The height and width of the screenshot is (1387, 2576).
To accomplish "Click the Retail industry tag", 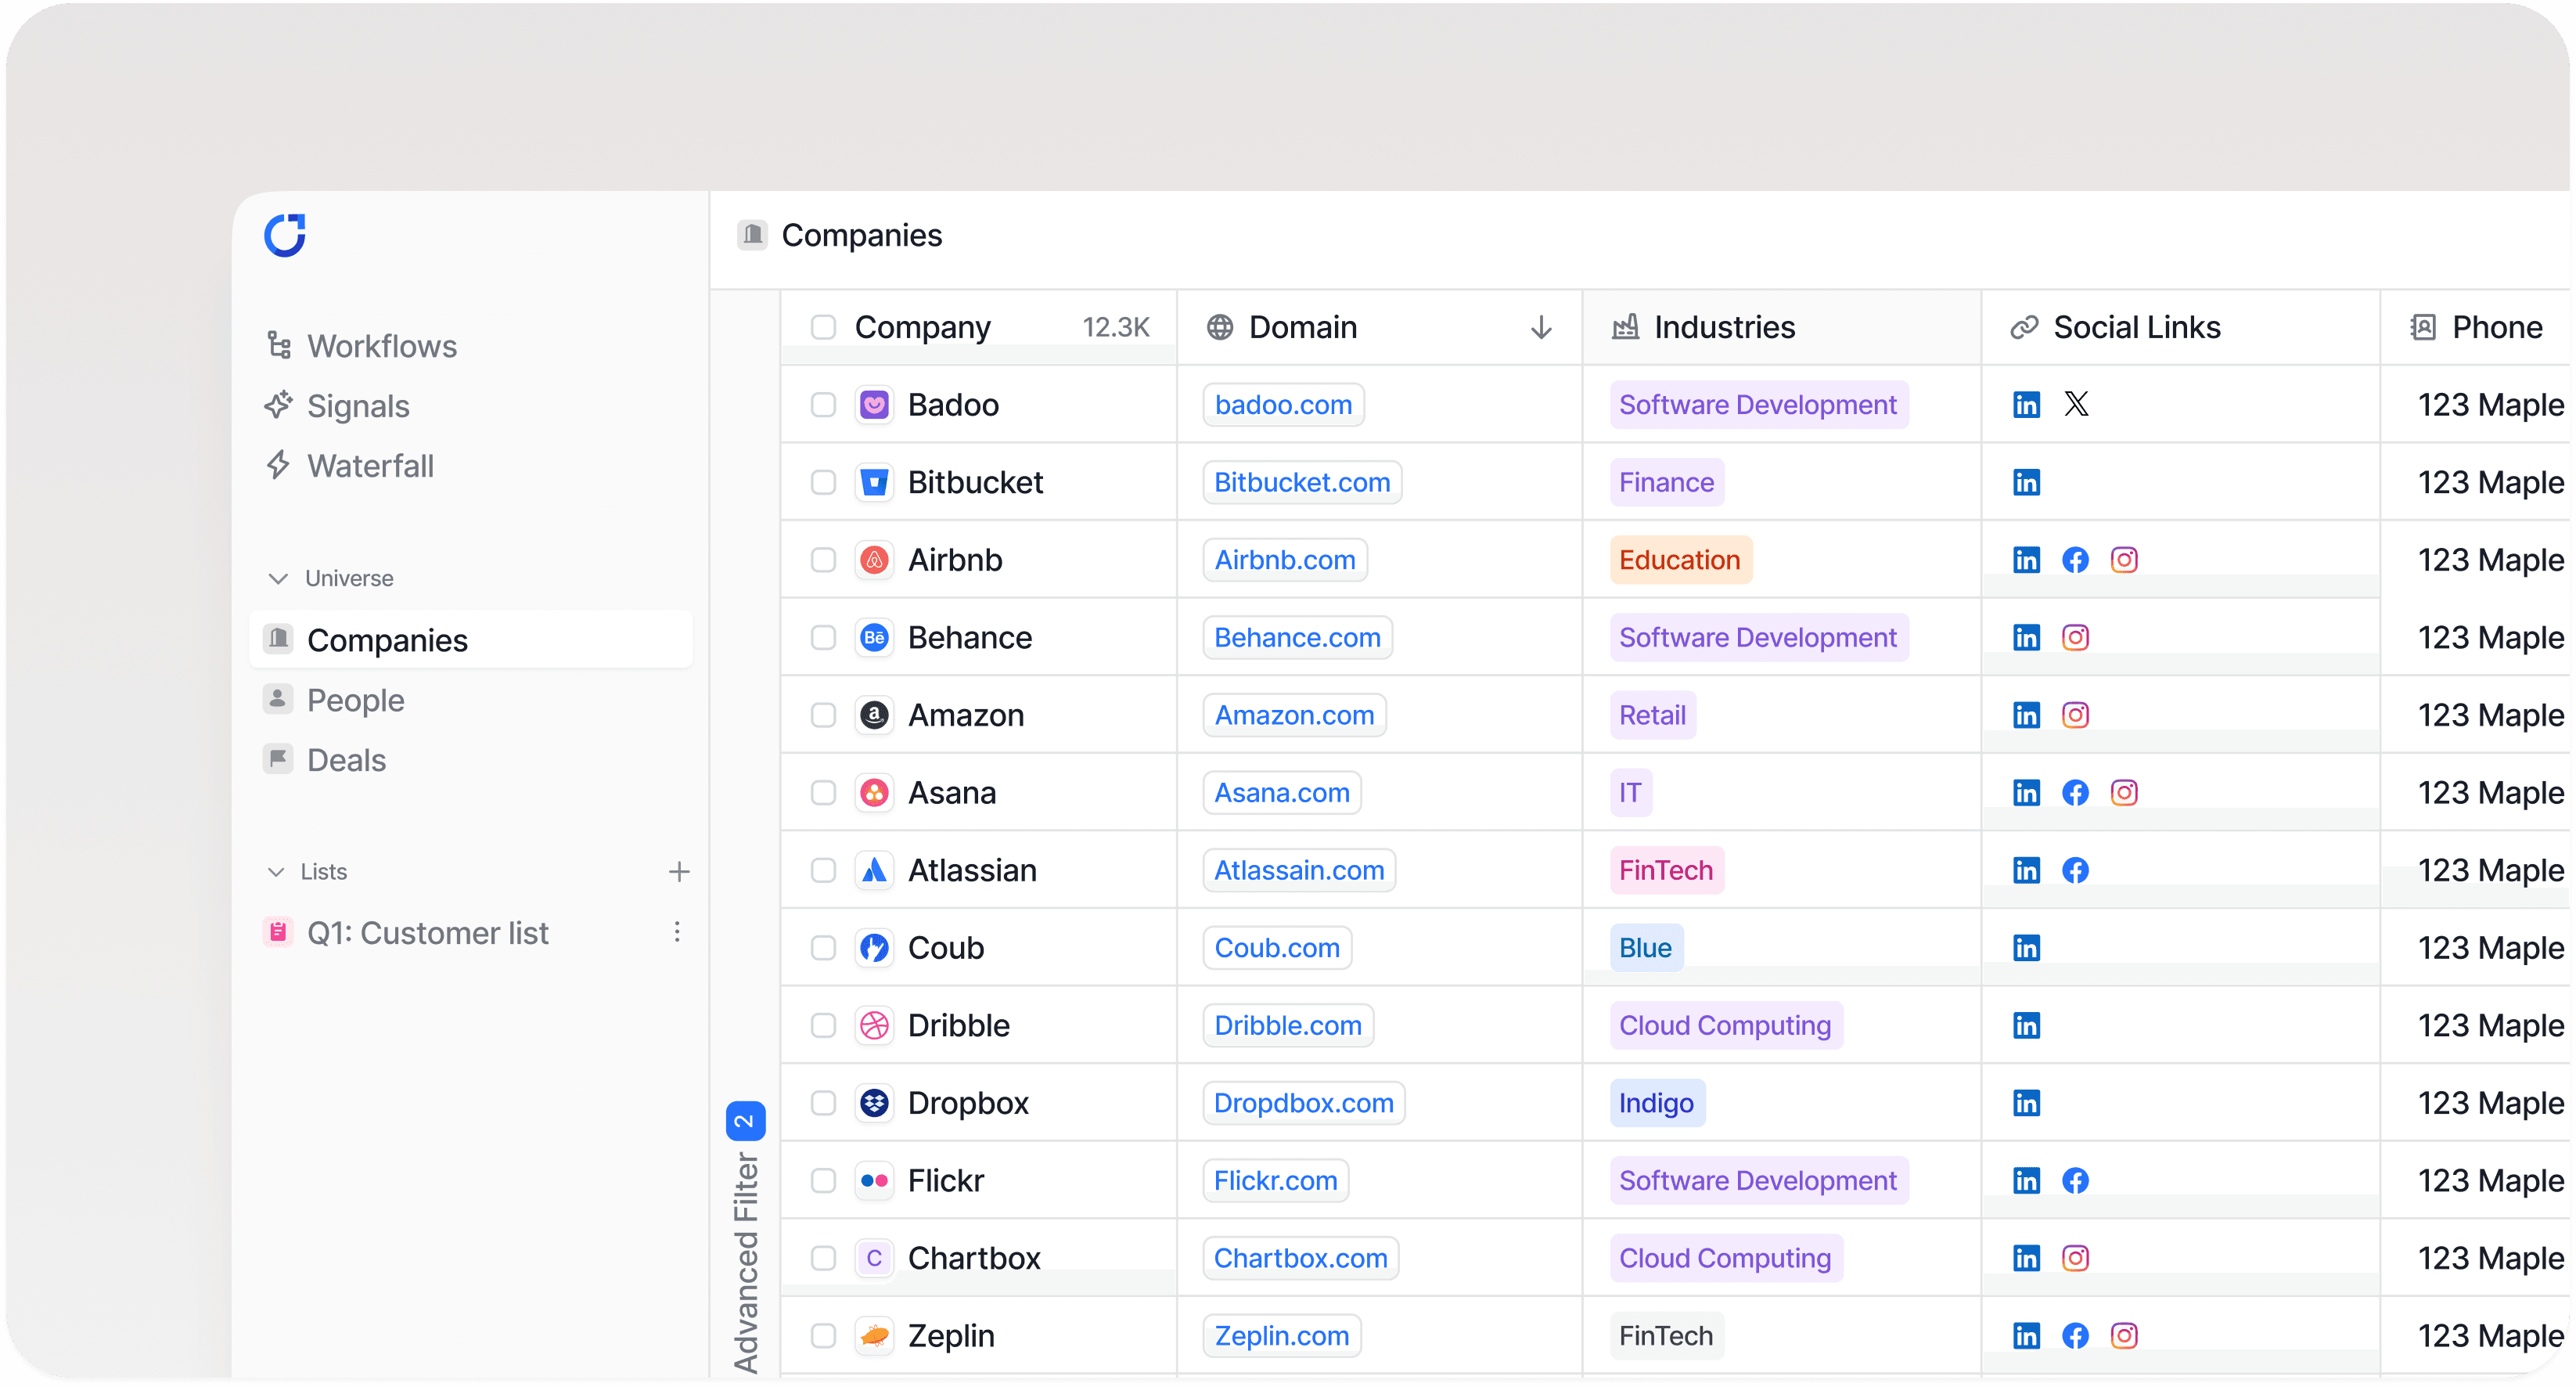I will [x=1653, y=715].
